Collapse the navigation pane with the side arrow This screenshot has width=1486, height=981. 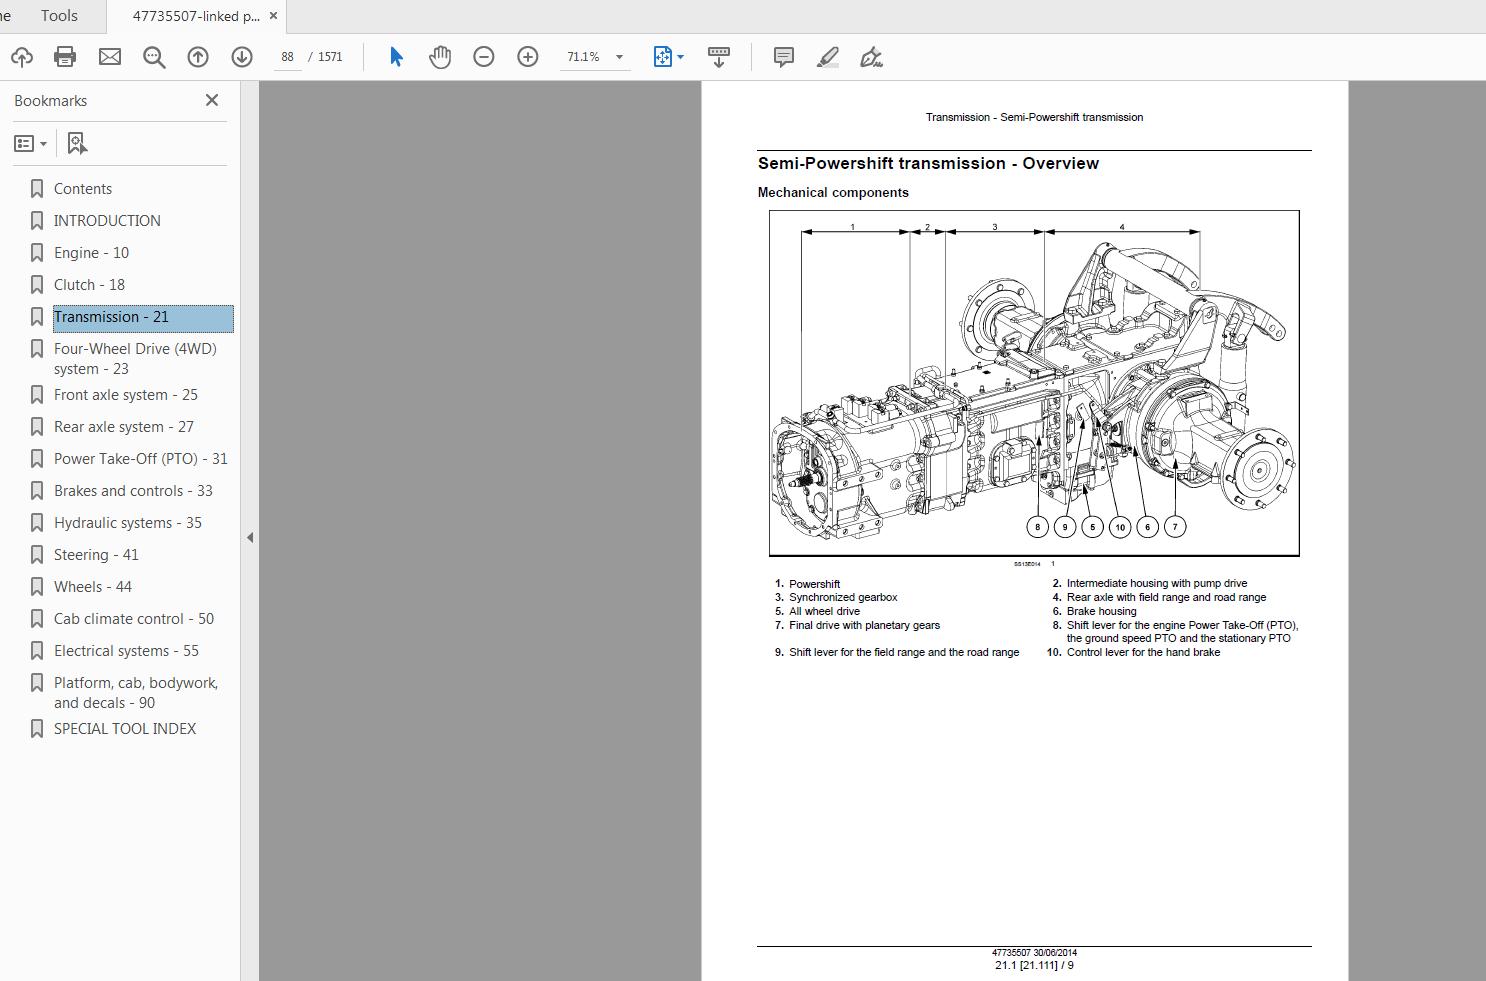pyautogui.click(x=250, y=536)
